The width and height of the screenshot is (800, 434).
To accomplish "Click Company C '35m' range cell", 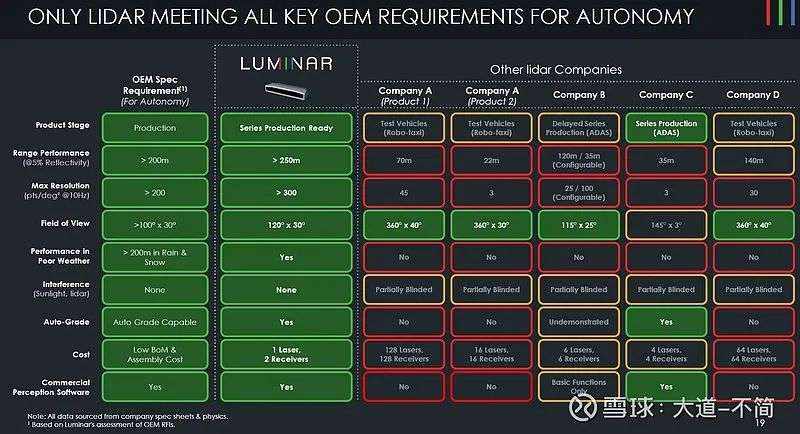I will coord(666,160).
